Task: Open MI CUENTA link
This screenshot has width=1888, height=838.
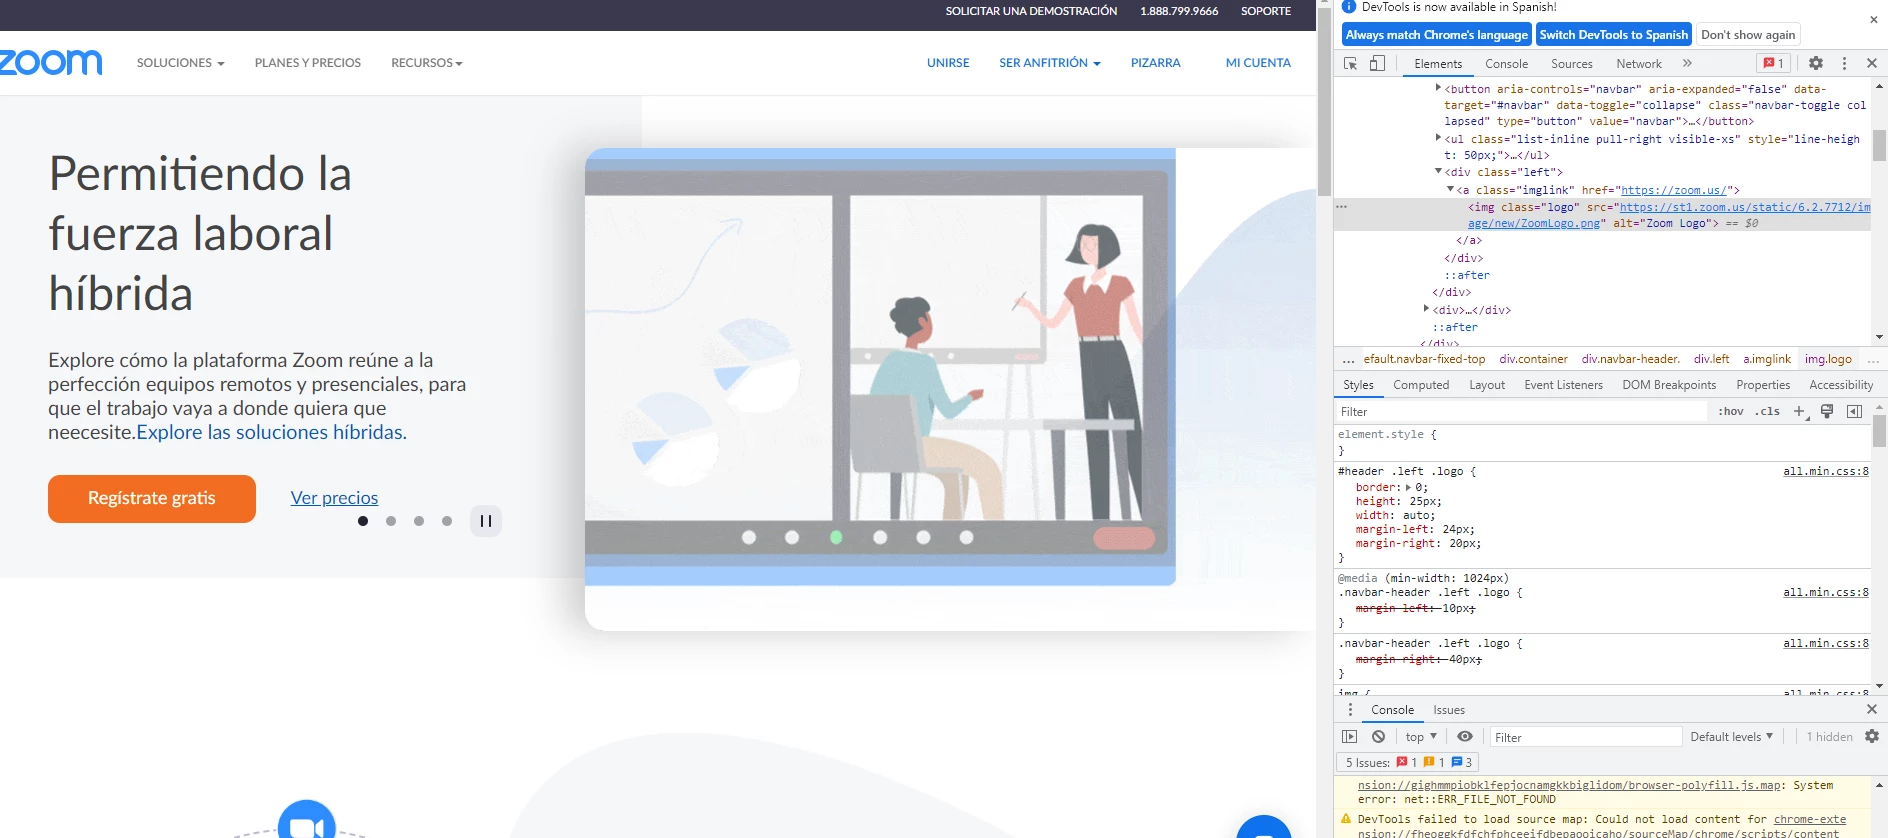Action: point(1258,63)
